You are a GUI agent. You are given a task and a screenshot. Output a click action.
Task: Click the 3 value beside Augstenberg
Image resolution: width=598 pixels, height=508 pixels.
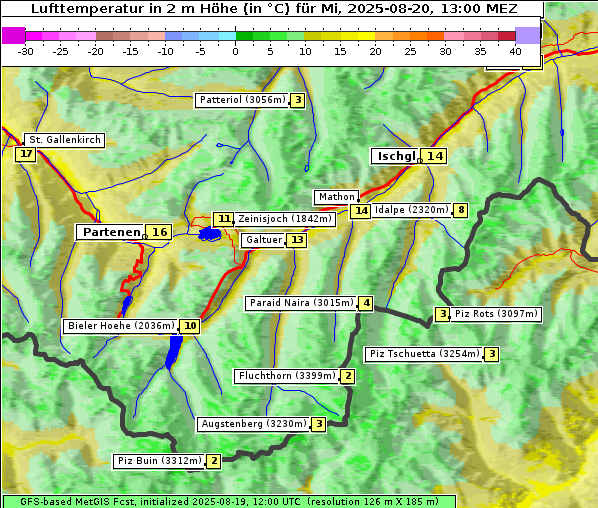(319, 424)
